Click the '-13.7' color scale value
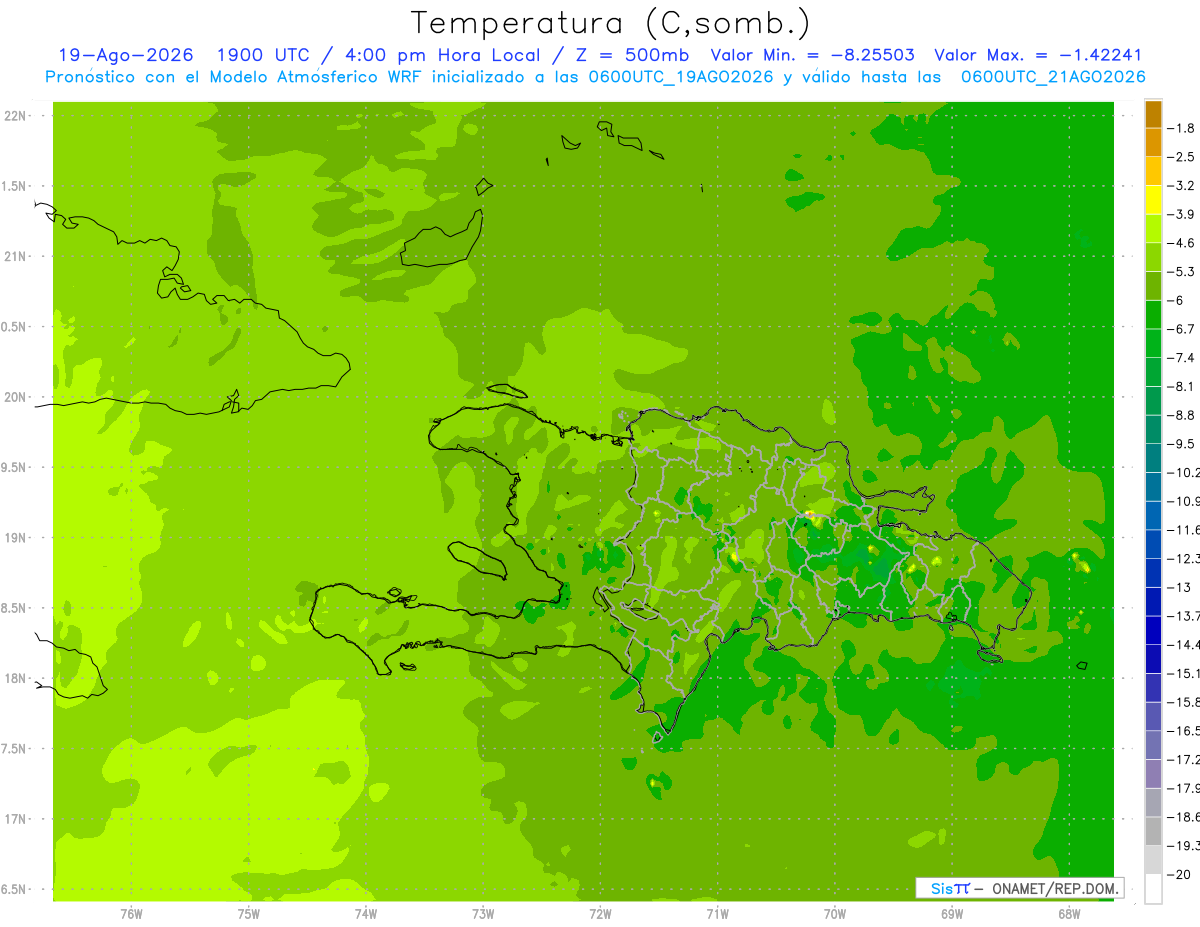 [x=1183, y=615]
